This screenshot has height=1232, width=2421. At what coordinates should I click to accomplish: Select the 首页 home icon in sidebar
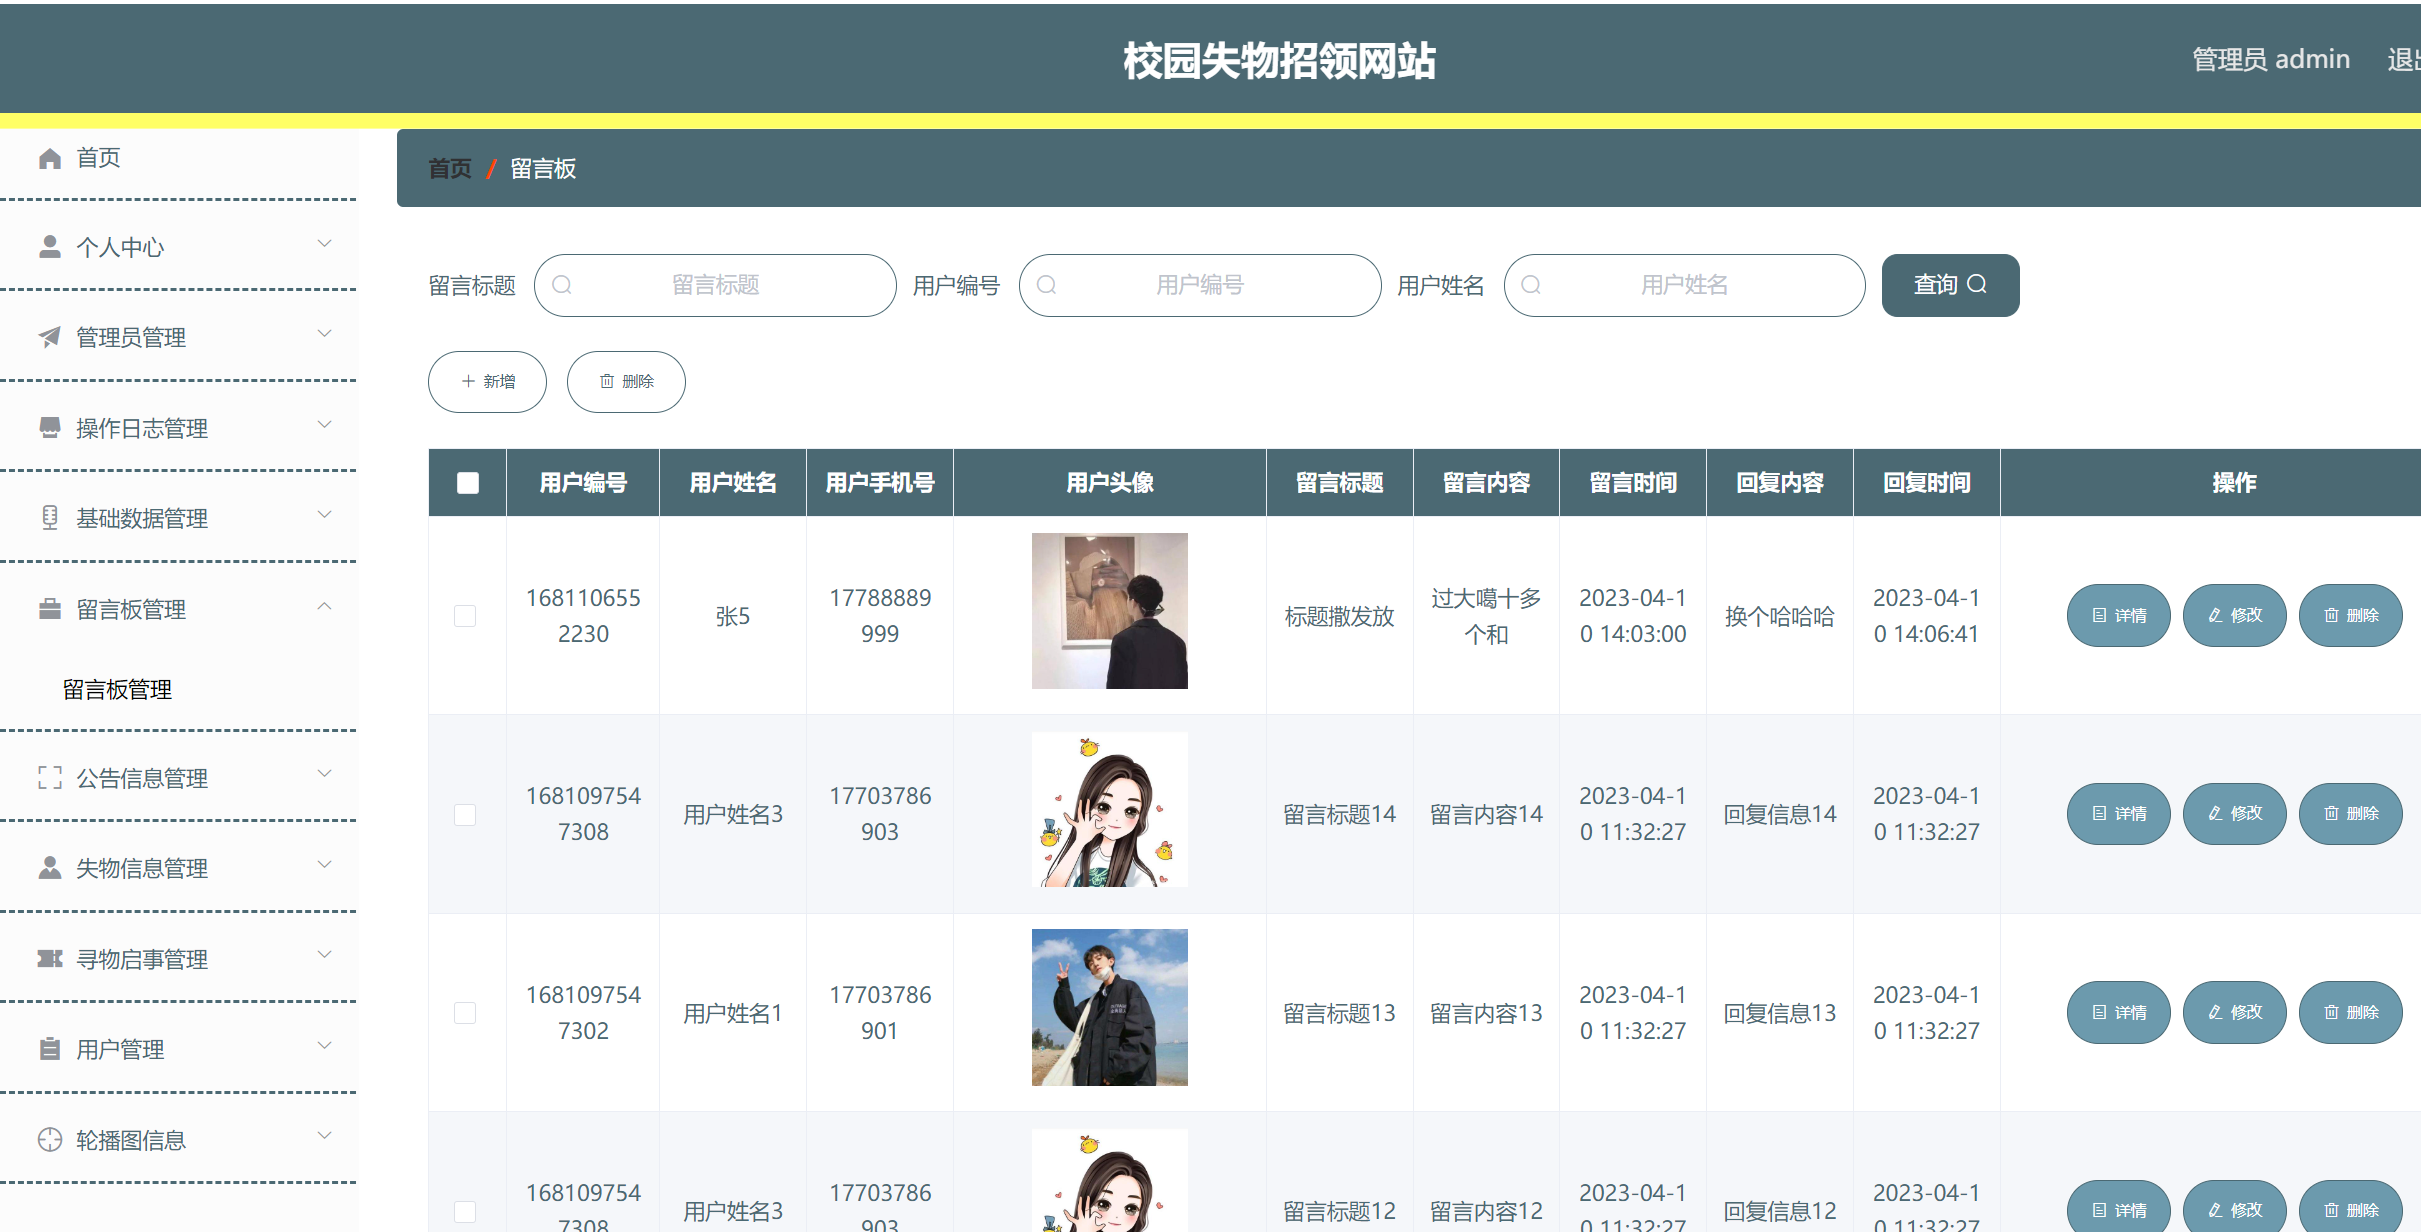49,157
